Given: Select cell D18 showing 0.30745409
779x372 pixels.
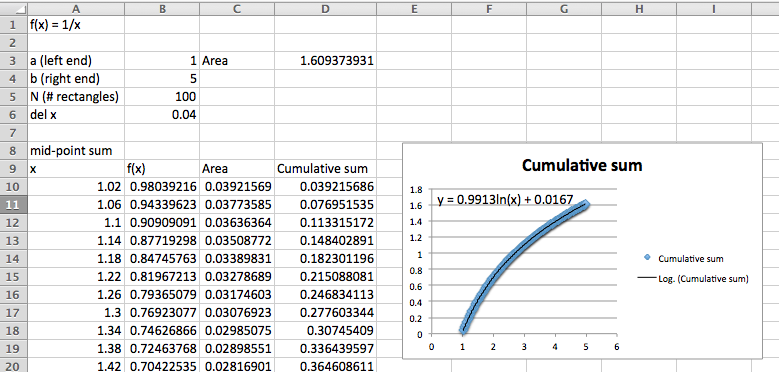Looking at the screenshot, I should [x=325, y=330].
